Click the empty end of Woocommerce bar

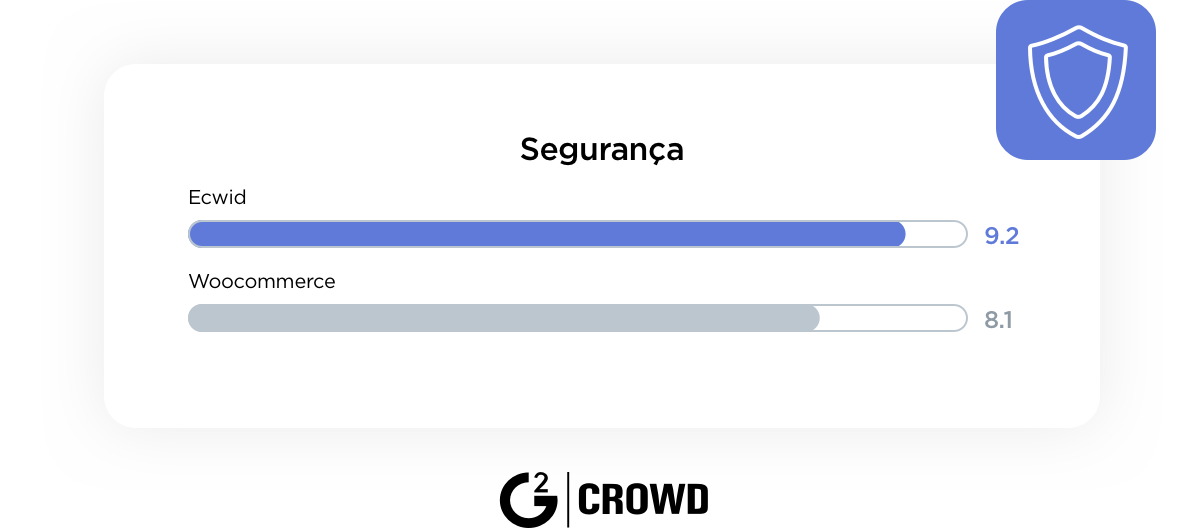pos(893,318)
